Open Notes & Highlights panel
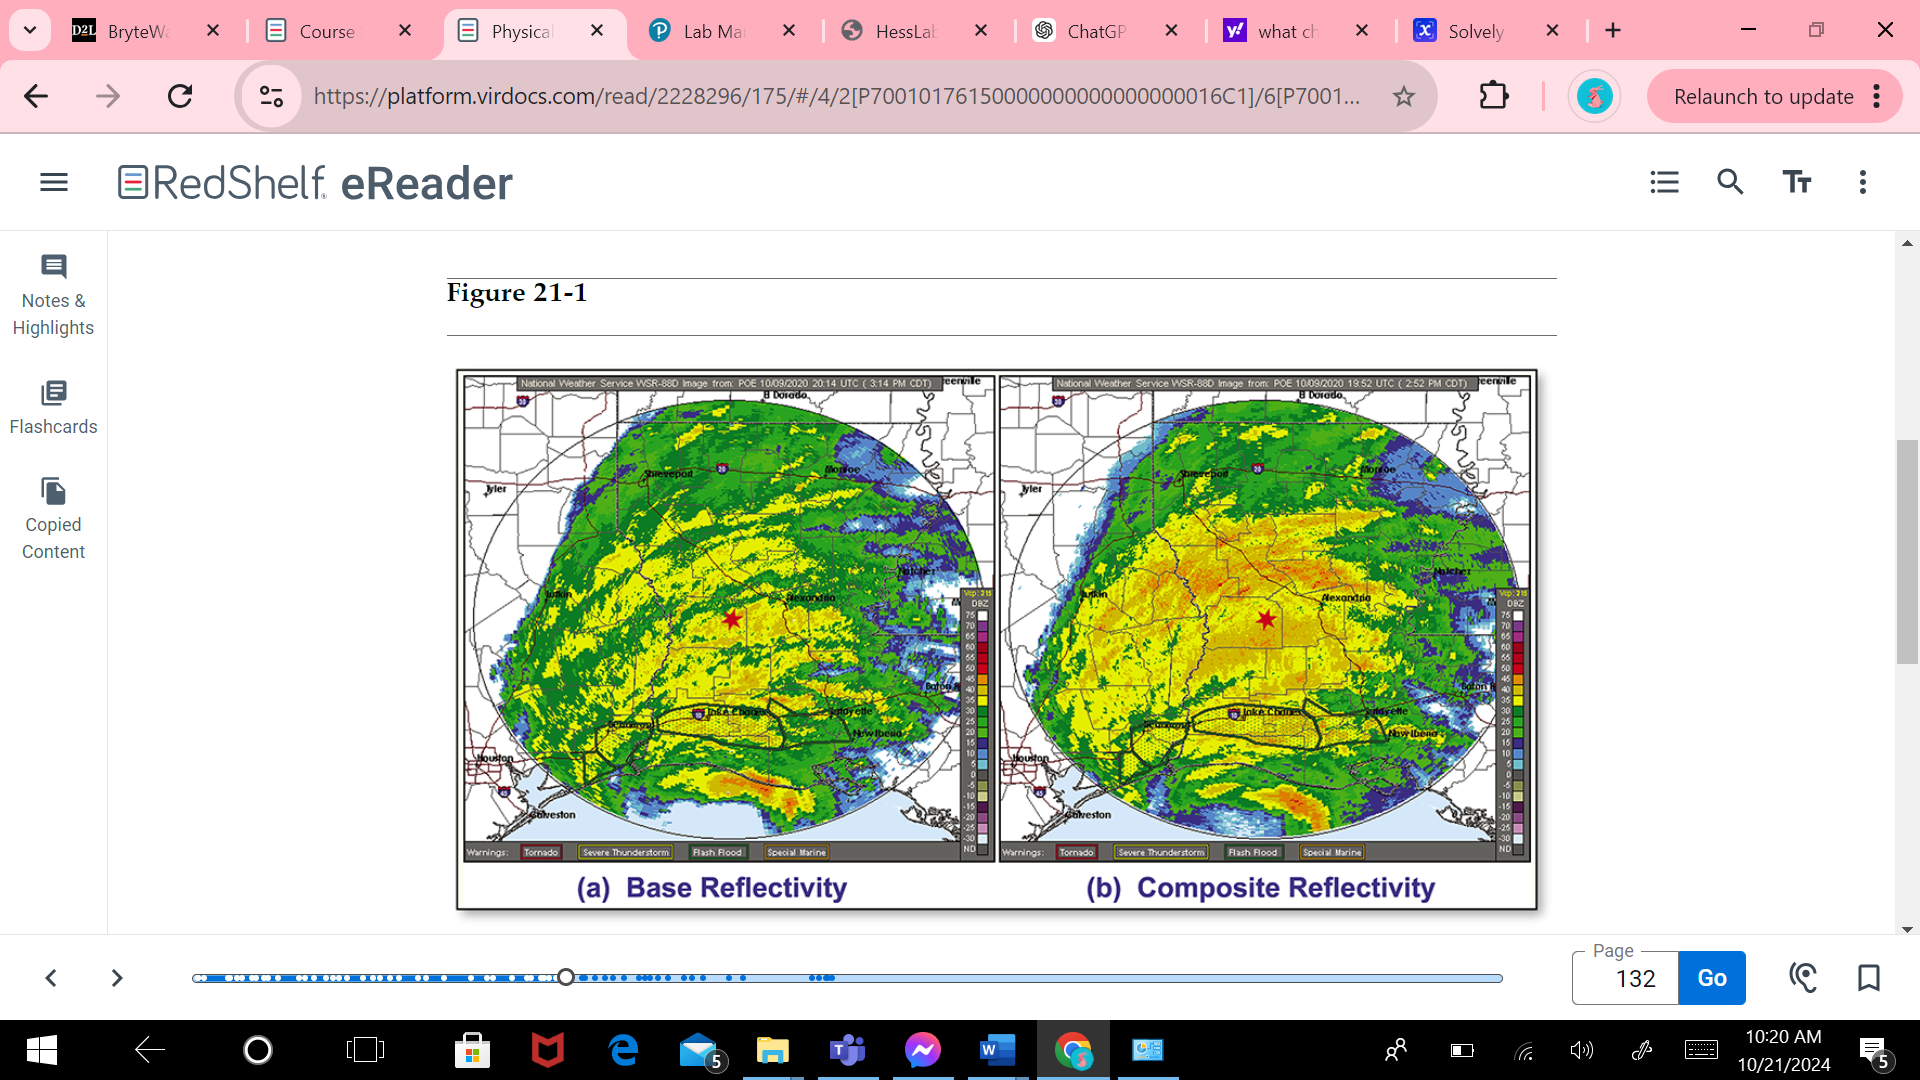The width and height of the screenshot is (1920, 1080). pos(53,291)
